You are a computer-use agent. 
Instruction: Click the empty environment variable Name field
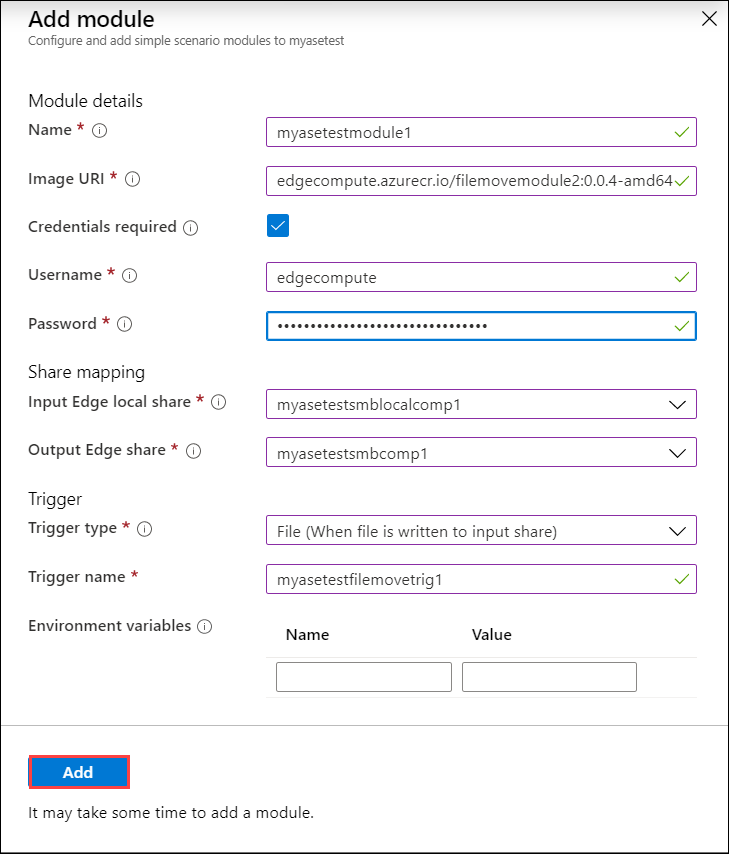tap(363, 677)
